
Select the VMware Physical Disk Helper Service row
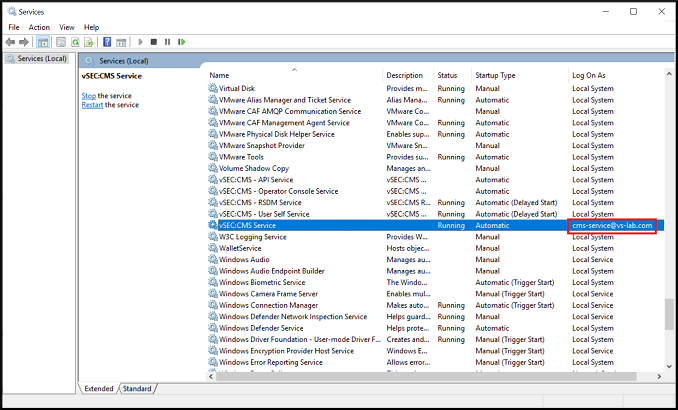[435, 134]
